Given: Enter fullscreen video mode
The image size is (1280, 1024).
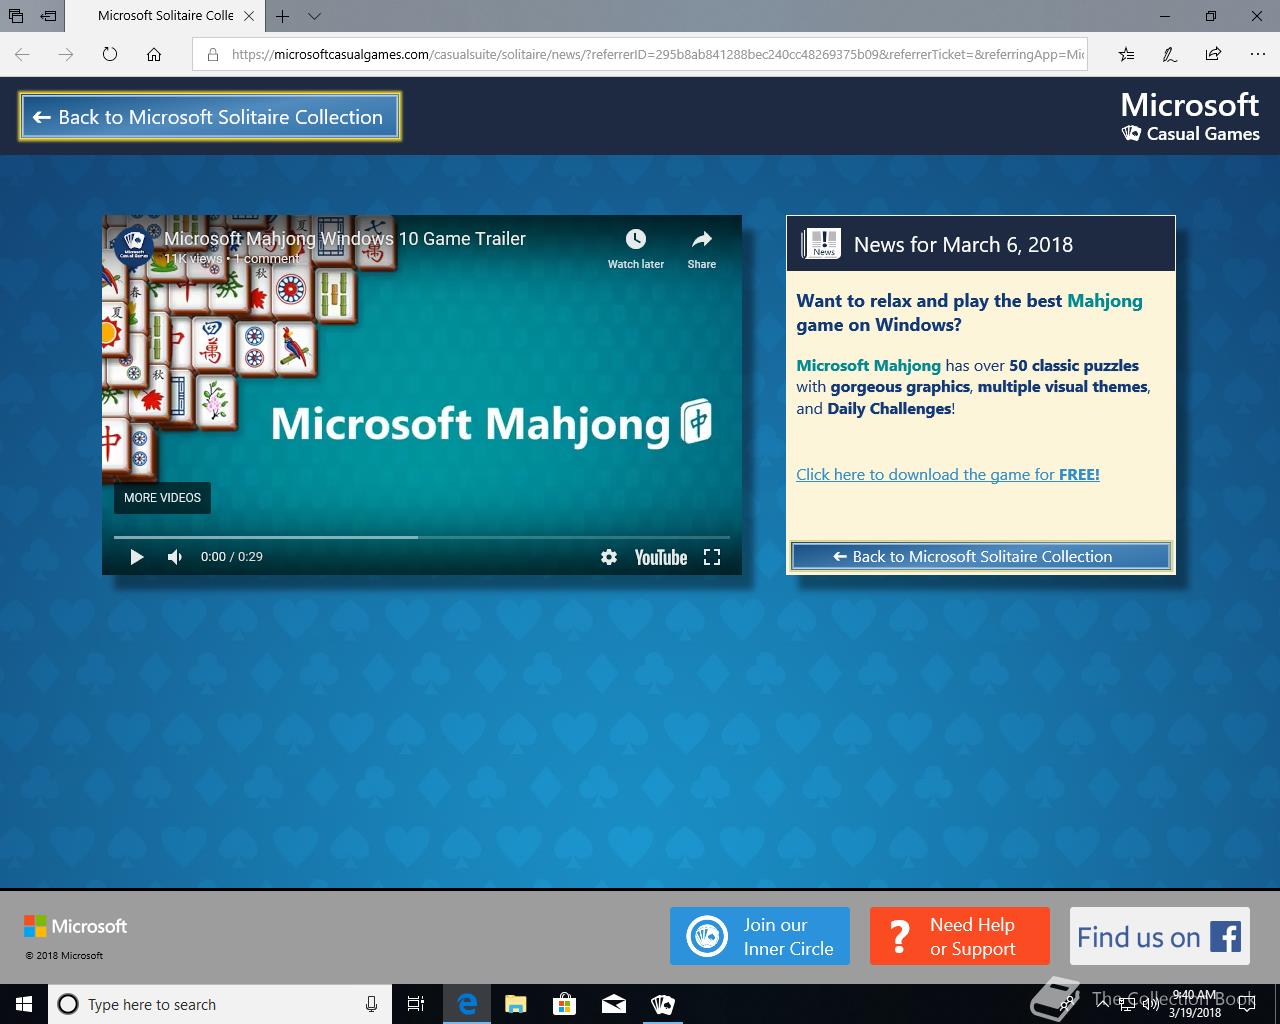Looking at the screenshot, I should click(x=712, y=557).
